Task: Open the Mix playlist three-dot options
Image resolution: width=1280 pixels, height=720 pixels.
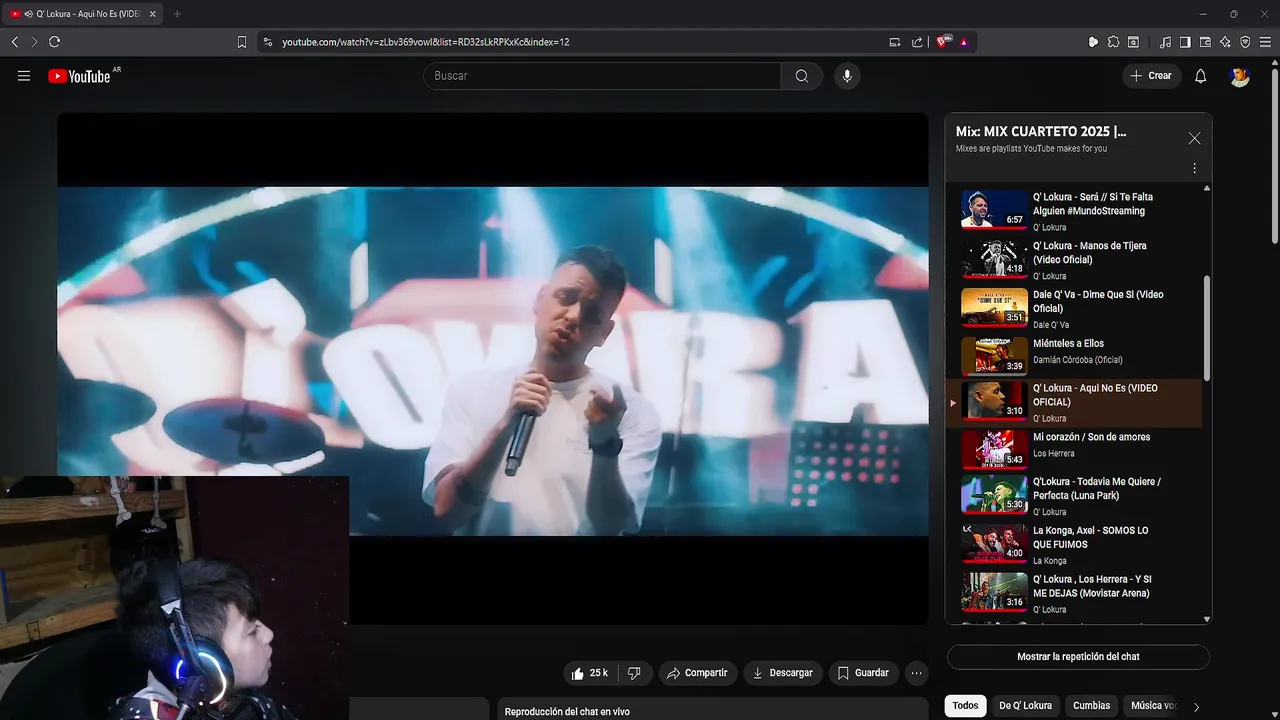Action: tap(1194, 168)
